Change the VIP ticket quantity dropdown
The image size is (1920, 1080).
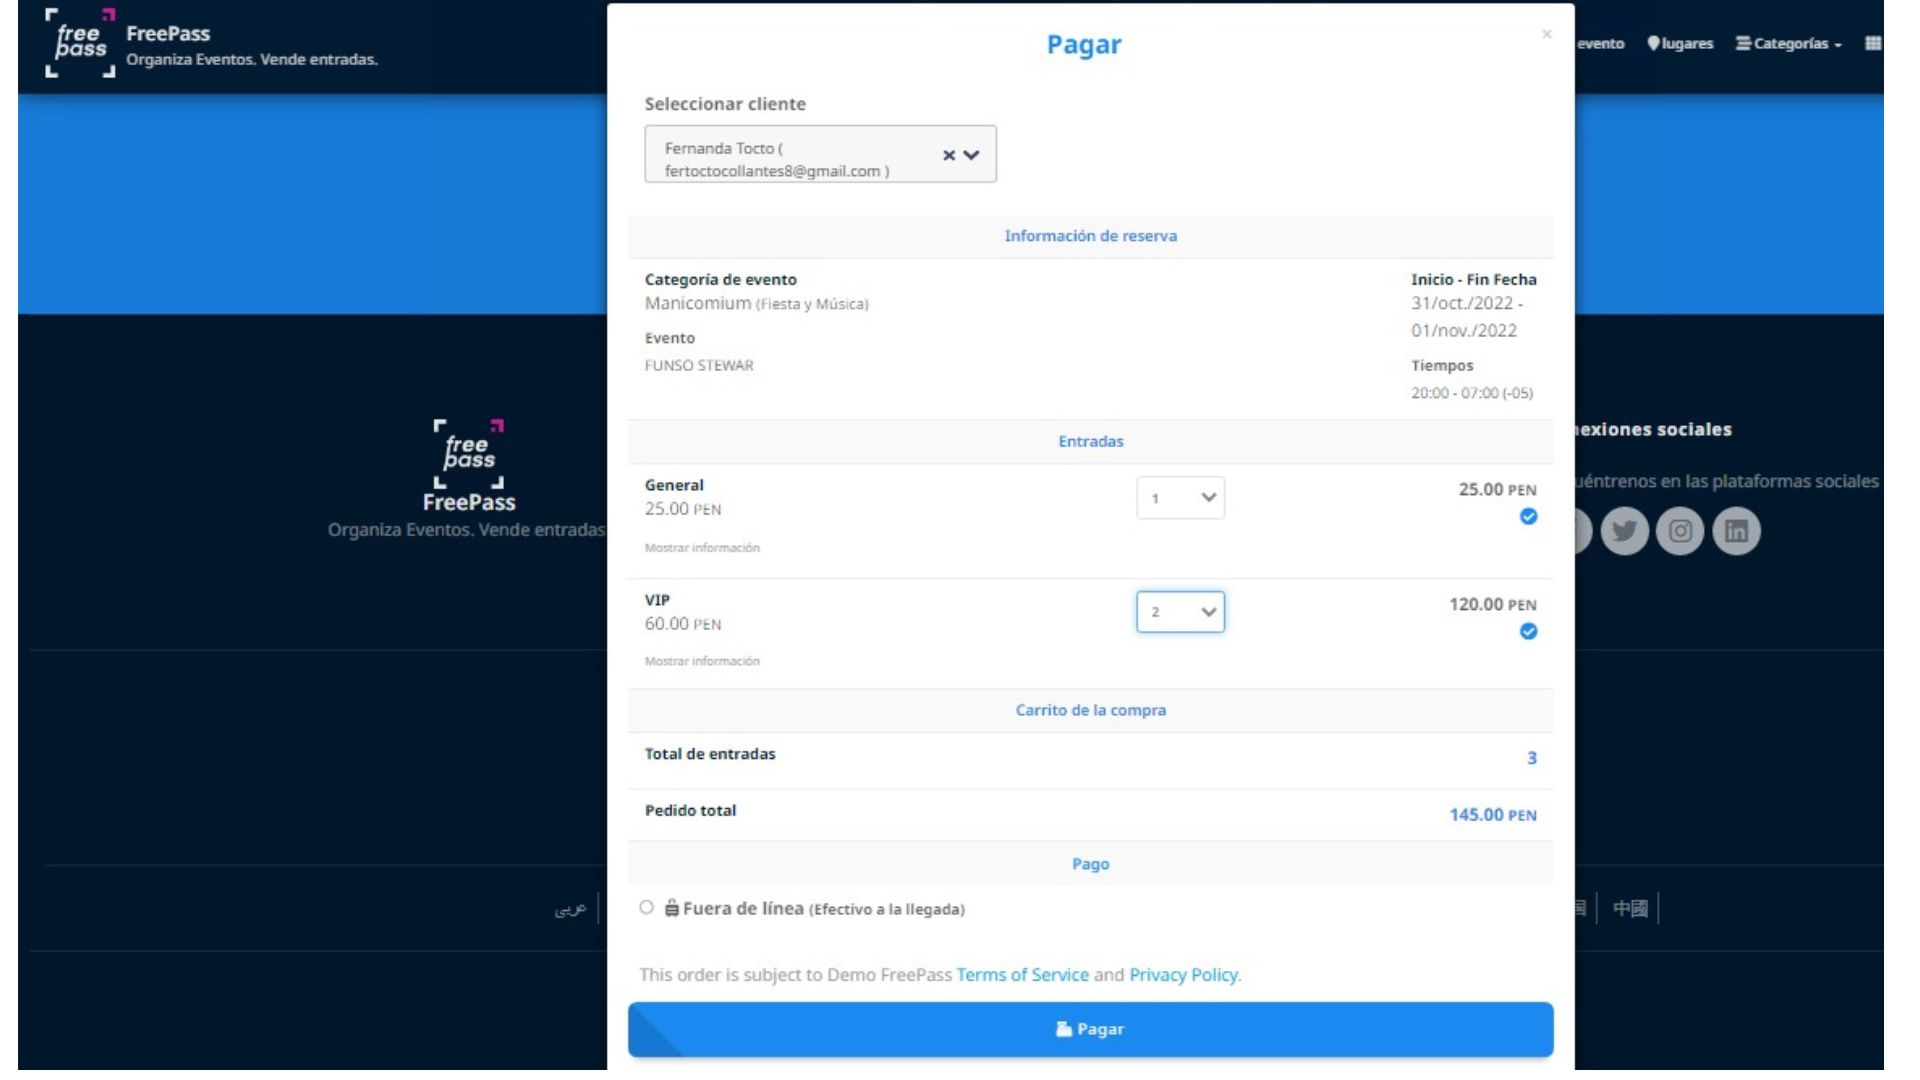1181,611
